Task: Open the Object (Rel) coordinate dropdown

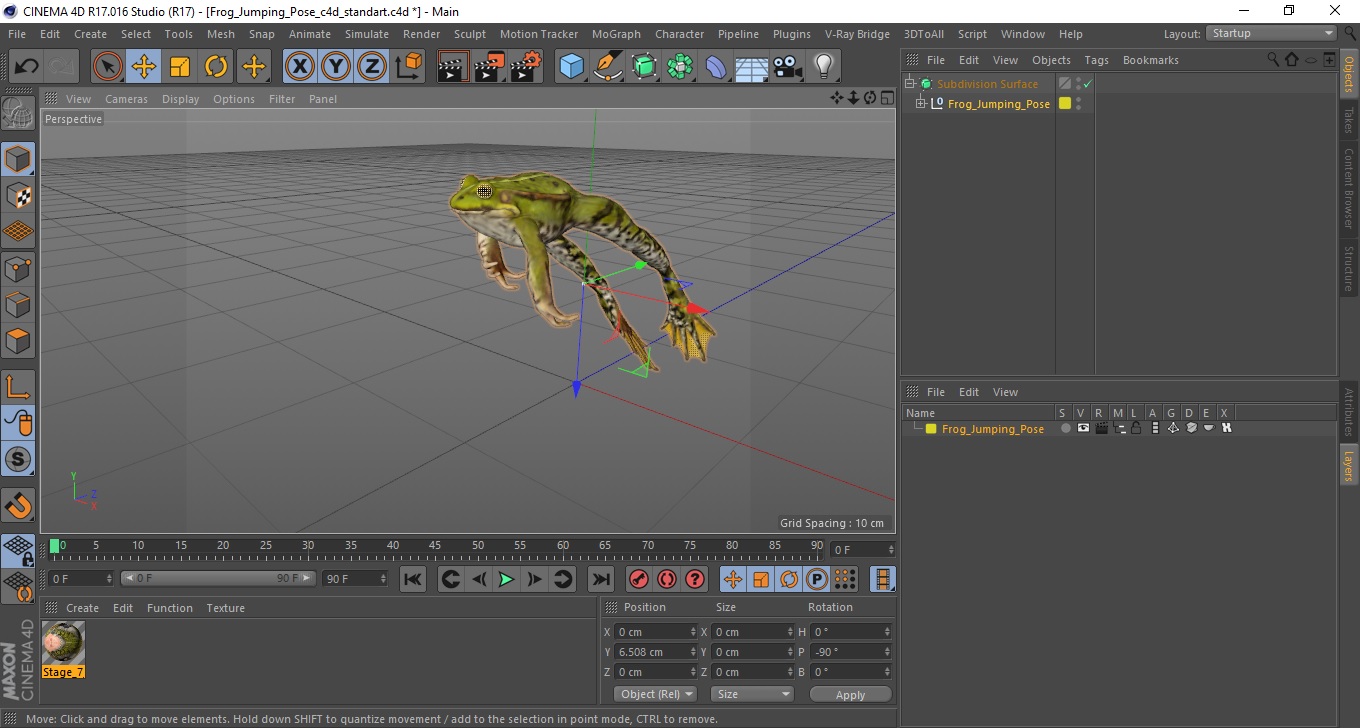Action: tap(655, 694)
